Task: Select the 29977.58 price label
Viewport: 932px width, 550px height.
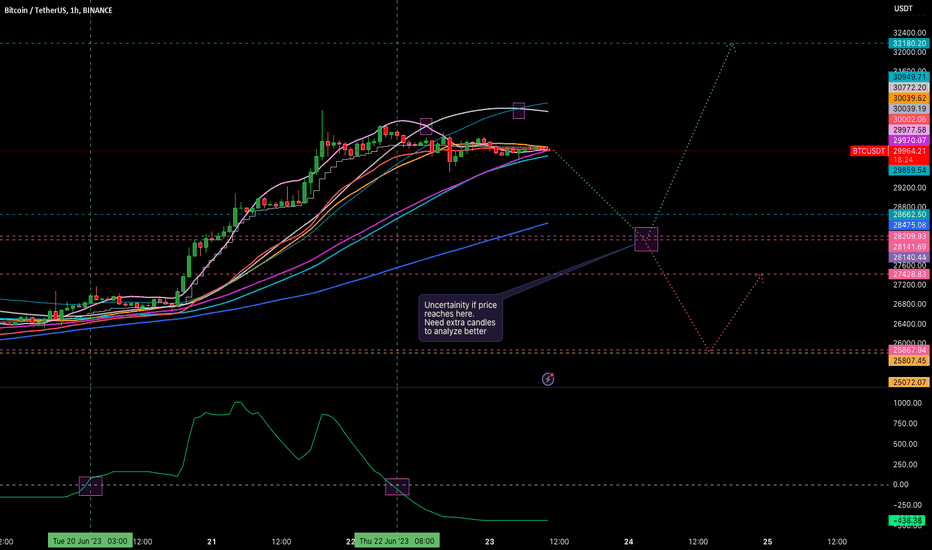Action: (x=909, y=130)
